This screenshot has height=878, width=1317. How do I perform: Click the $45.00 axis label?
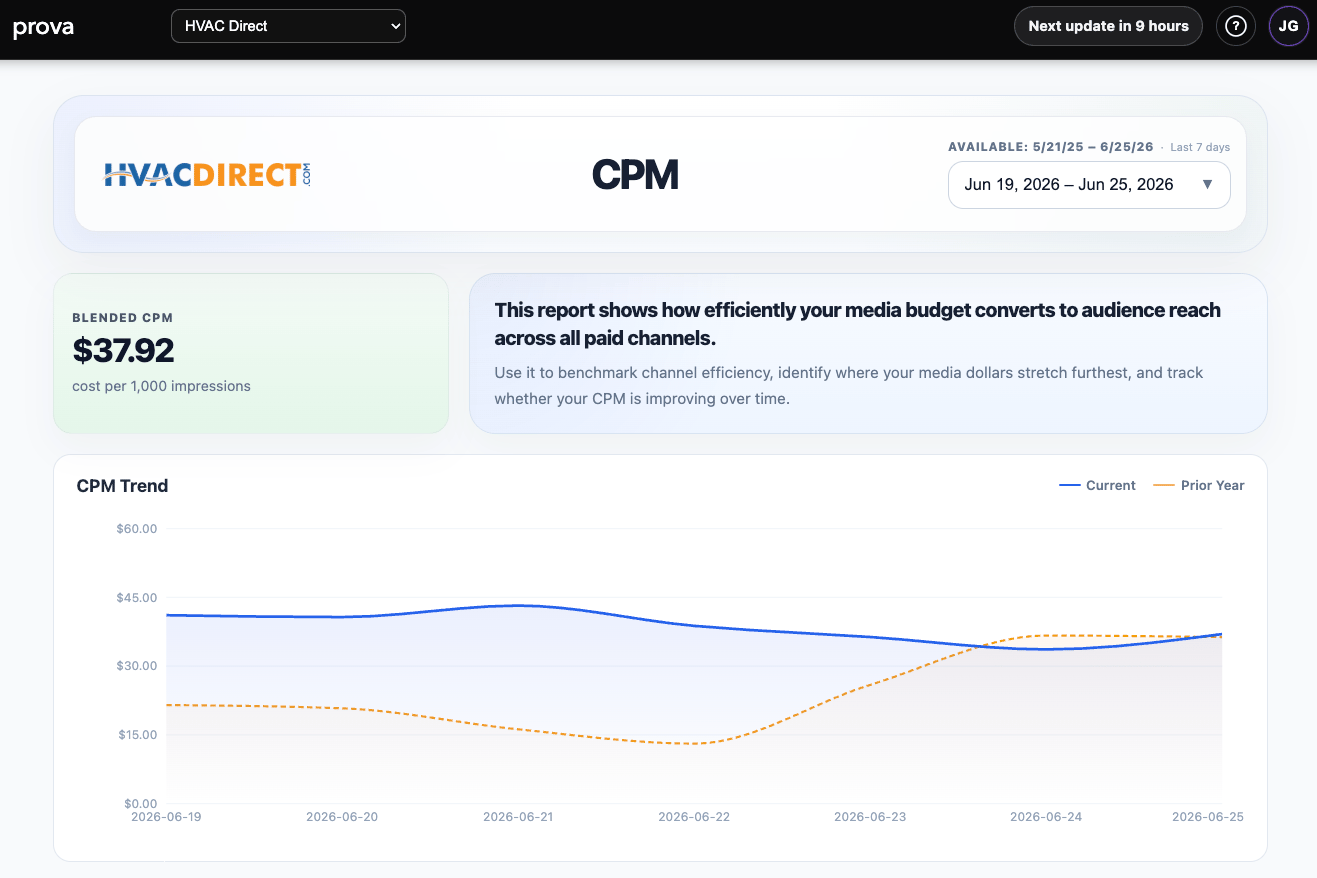pos(137,598)
